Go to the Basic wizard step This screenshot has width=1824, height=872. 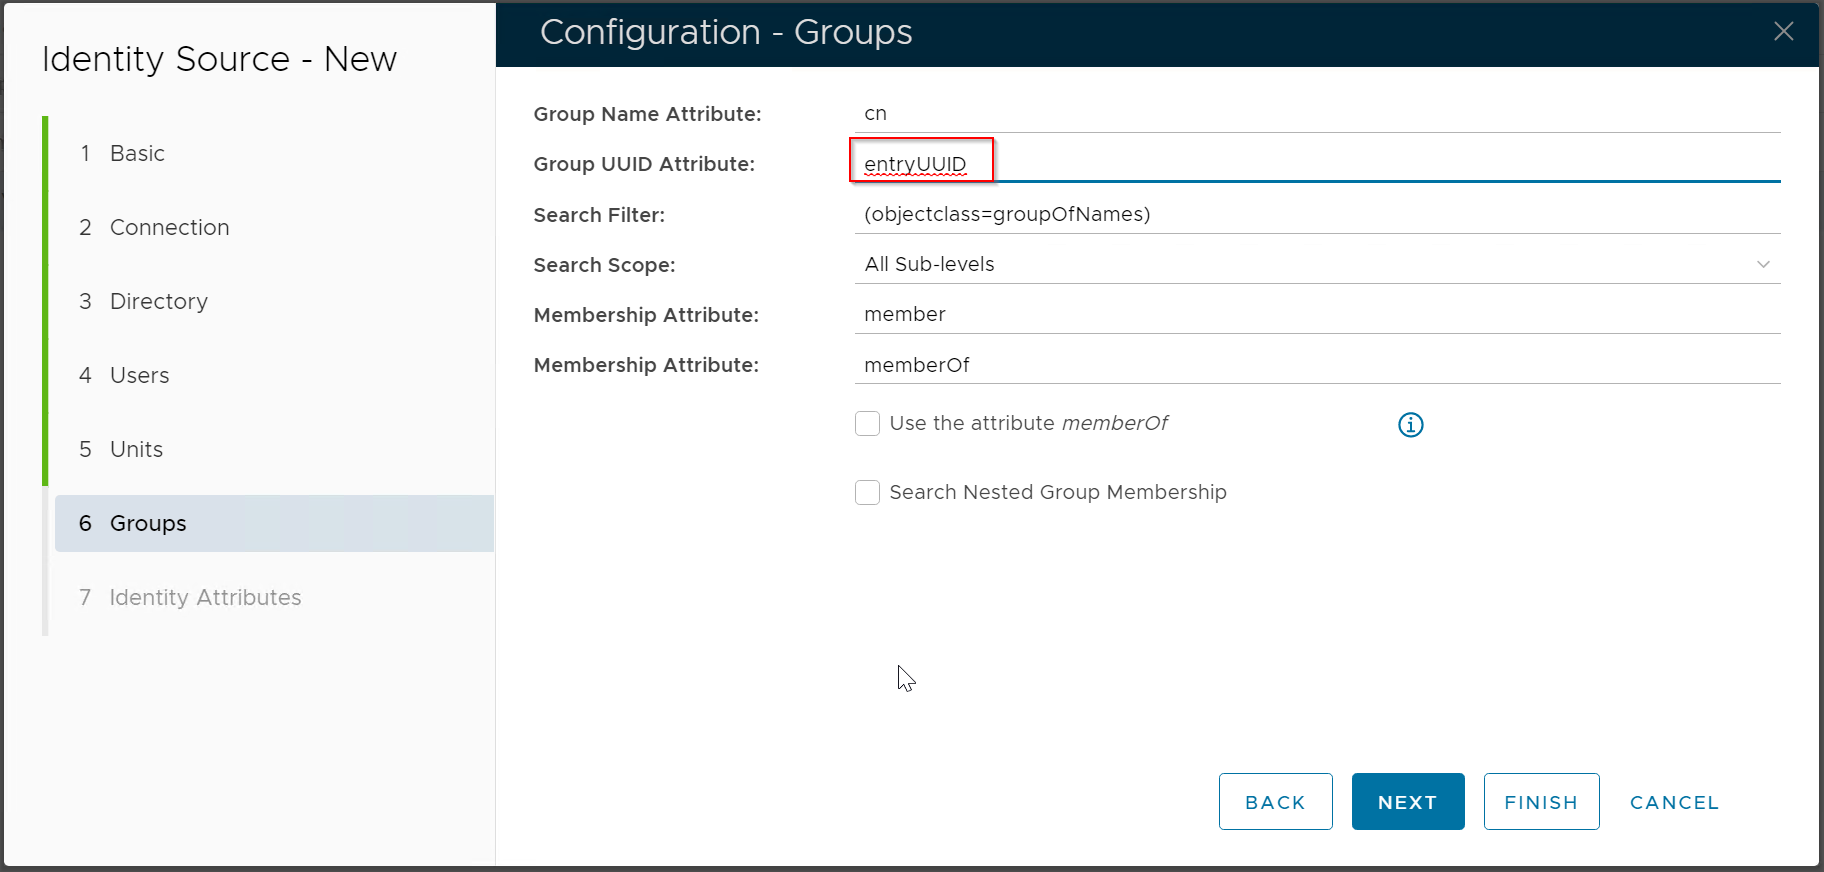(137, 154)
